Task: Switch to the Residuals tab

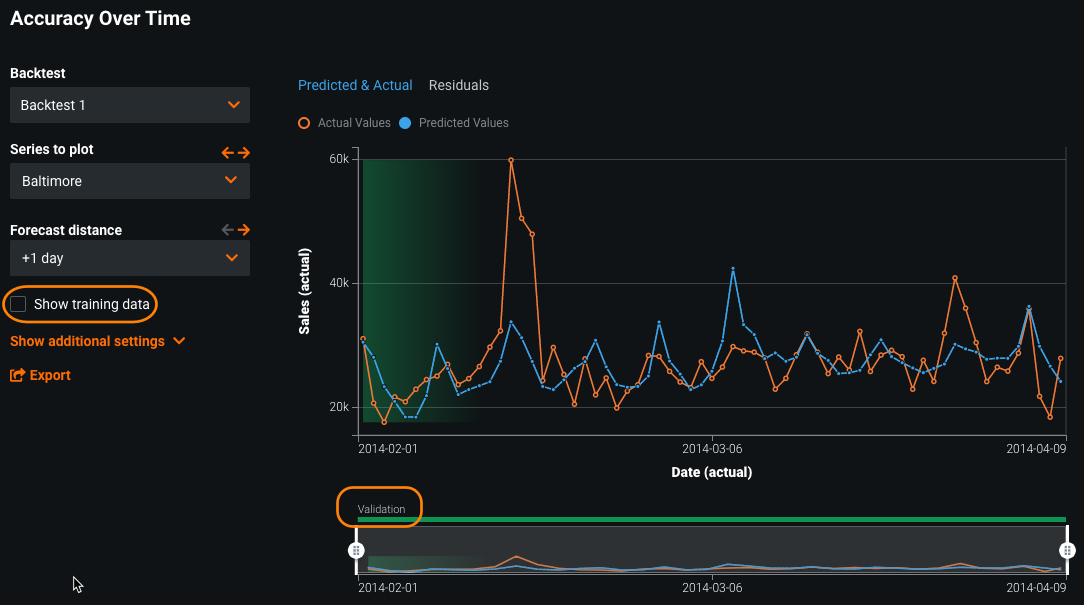Action: pyautogui.click(x=459, y=85)
